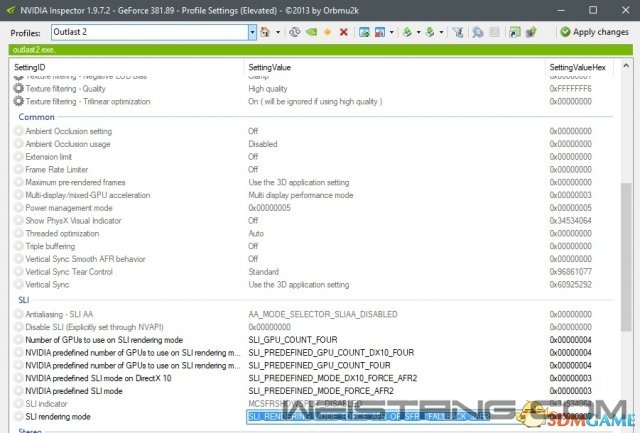Click the High quality setting value

tap(268, 89)
